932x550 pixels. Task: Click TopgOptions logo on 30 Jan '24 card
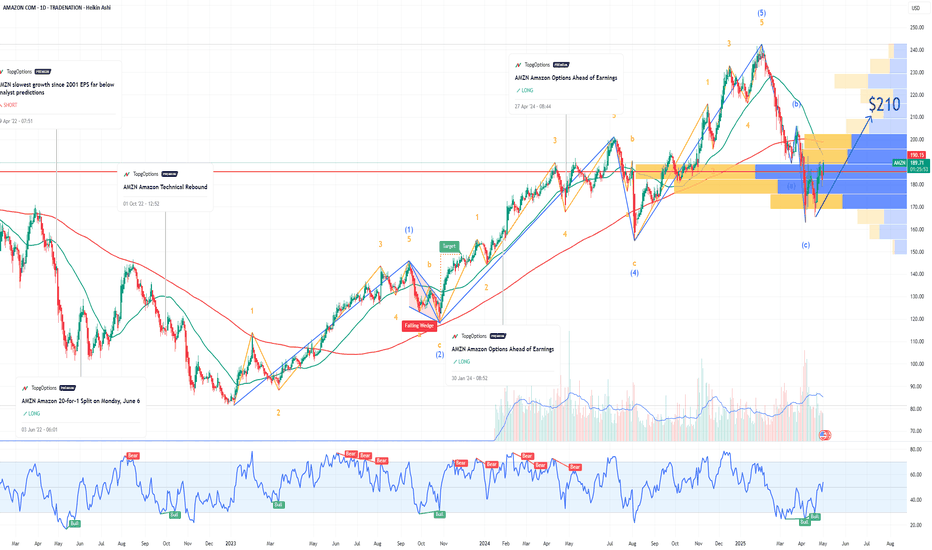pos(455,336)
